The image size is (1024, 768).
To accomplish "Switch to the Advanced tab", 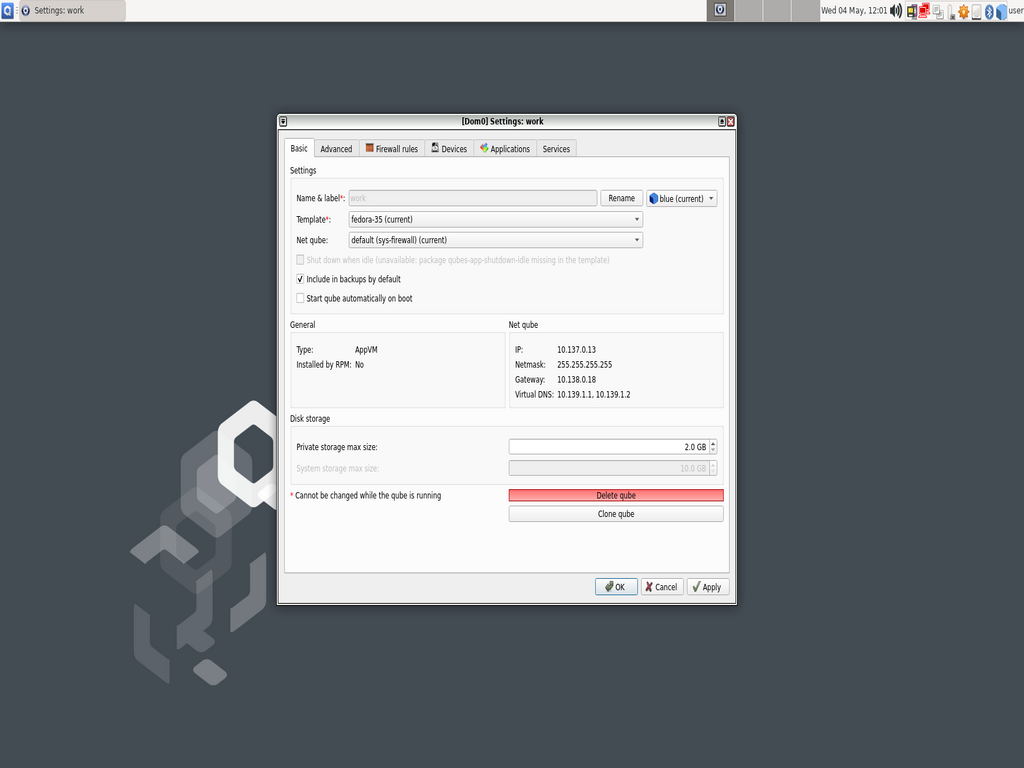I will [336, 149].
